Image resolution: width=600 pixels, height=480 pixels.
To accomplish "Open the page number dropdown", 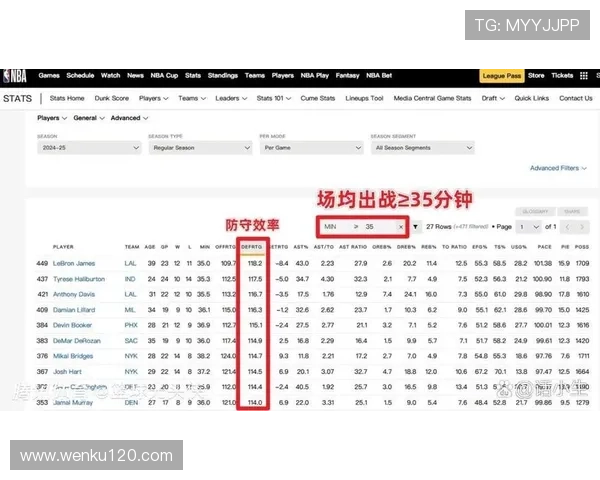I will point(529,227).
